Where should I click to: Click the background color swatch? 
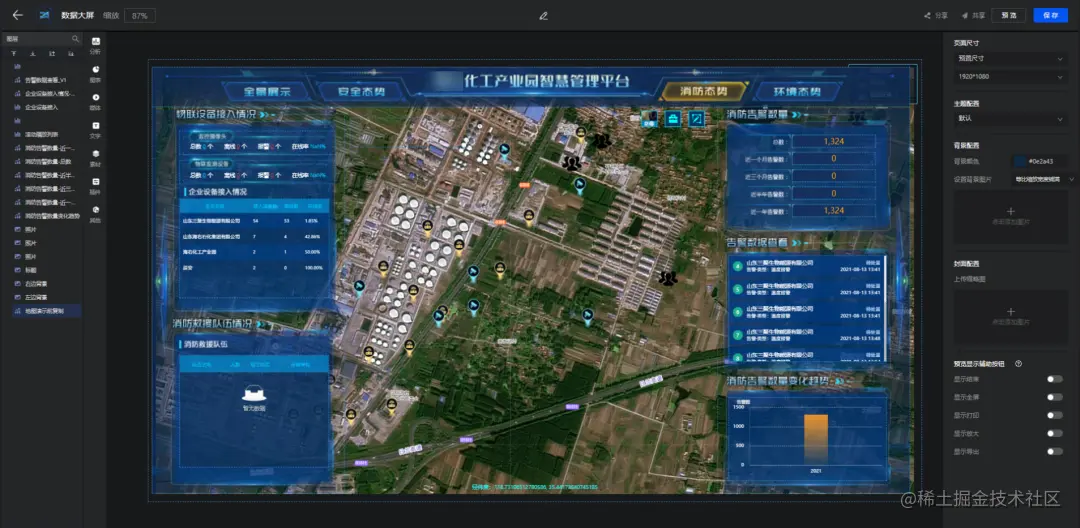(x=1020, y=161)
